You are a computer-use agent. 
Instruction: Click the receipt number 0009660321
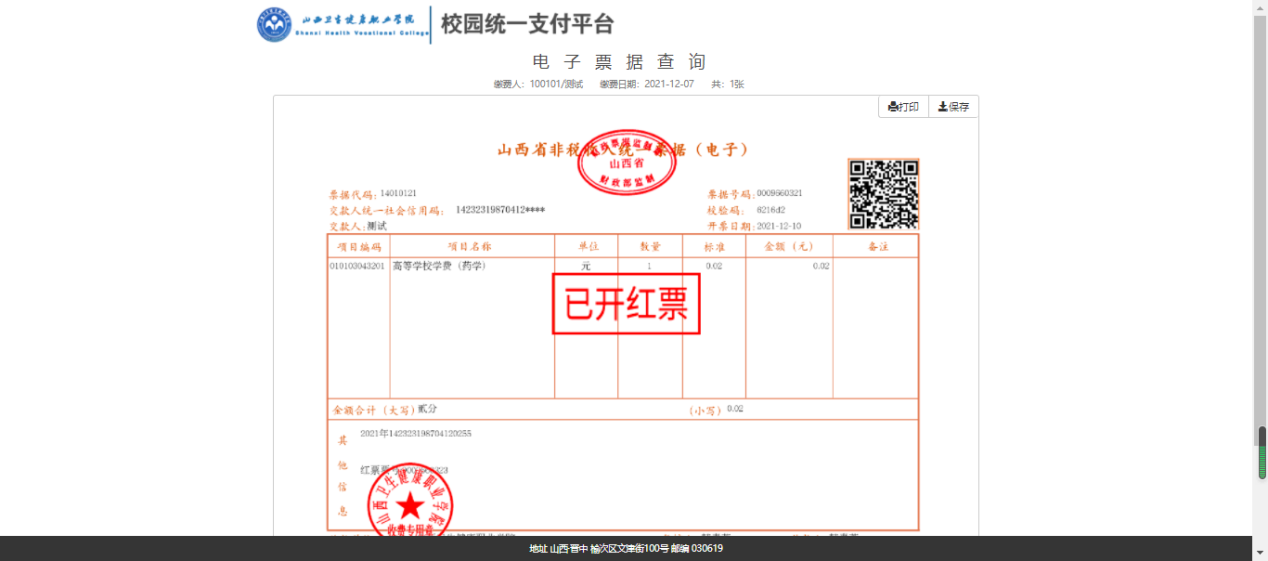click(779, 193)
